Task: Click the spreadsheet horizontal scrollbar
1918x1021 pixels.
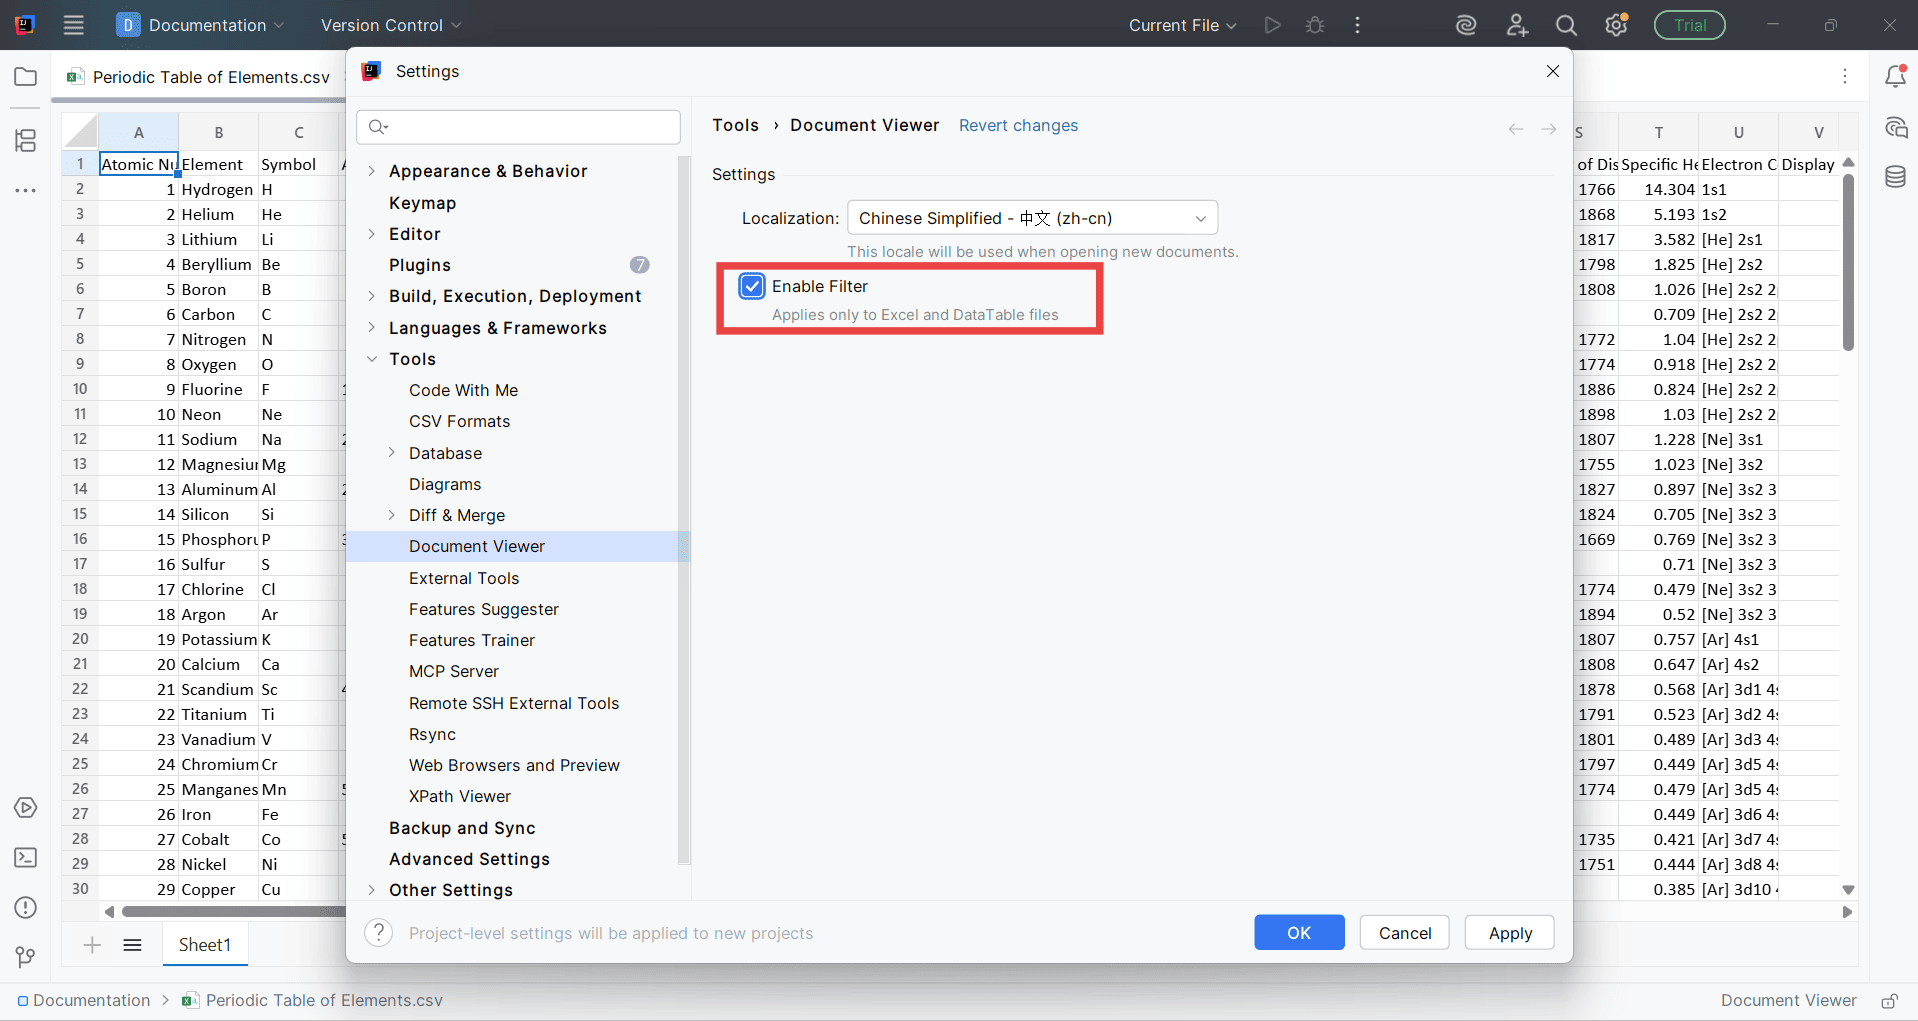Action: [x=232, y=911]
